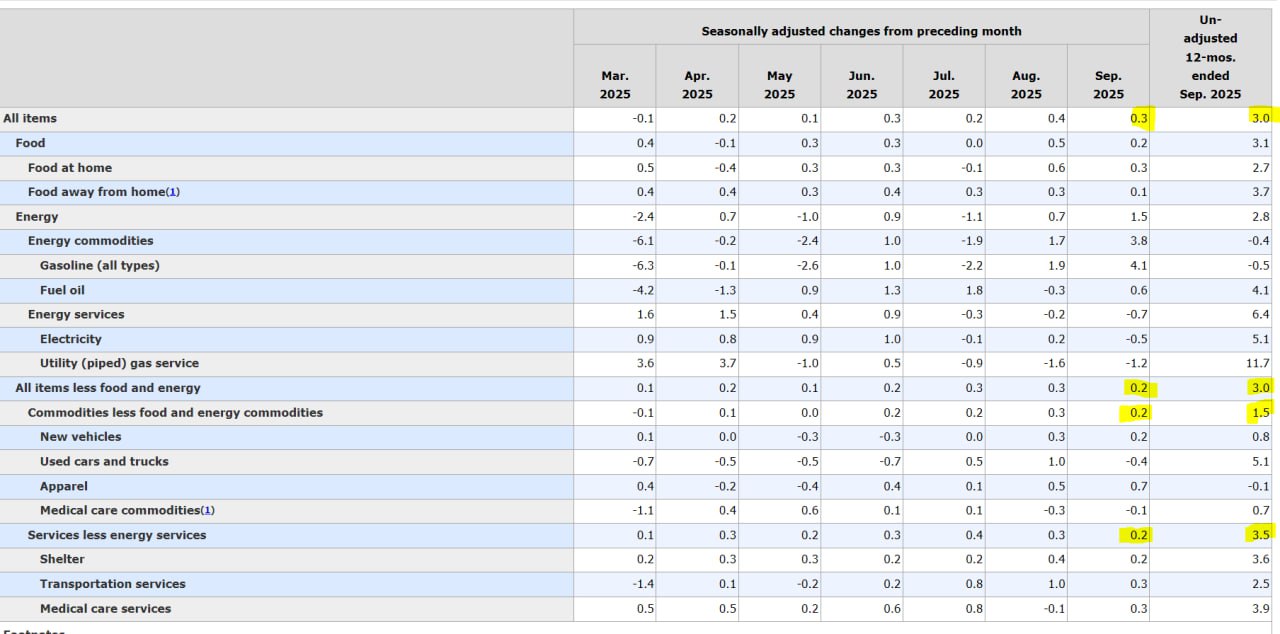Select the 11.7 value for Utility gas service
This screenshot has height=634, width=1280.
(x=1258, y=363)
